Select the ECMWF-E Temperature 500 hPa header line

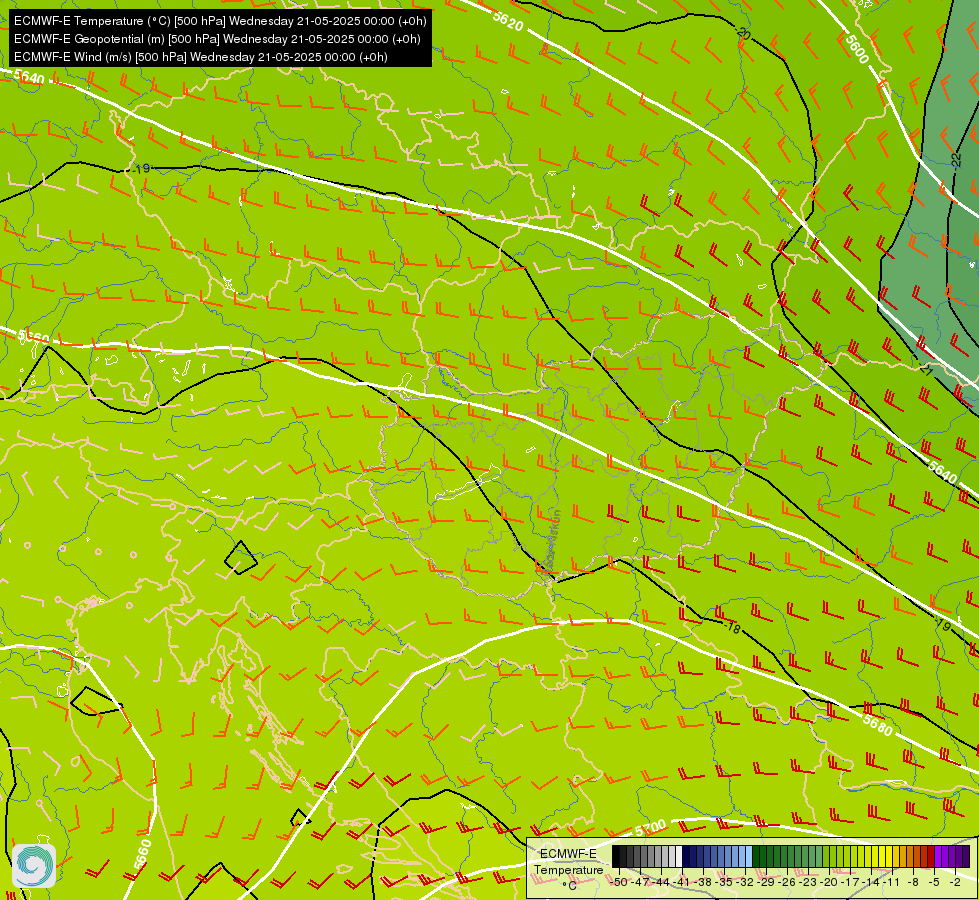(220, 21)
